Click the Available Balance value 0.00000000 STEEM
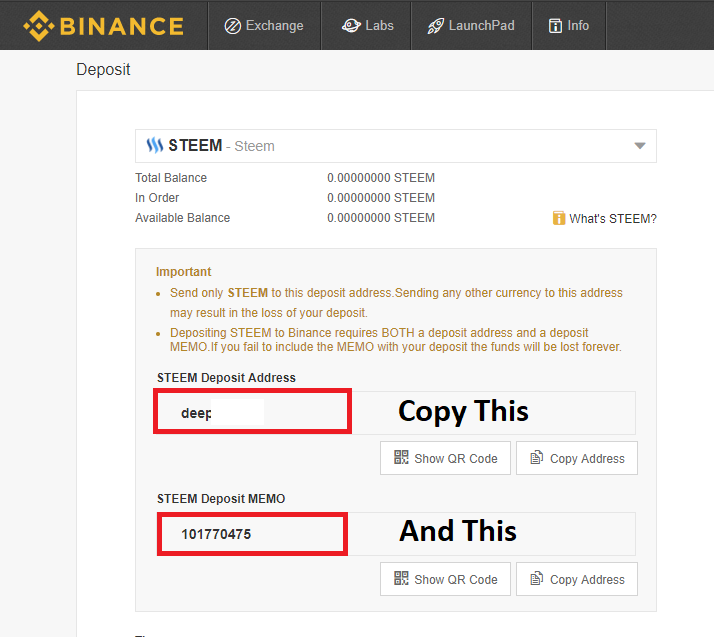The height and width of the screenshot is (637, 714). point(381,218)
